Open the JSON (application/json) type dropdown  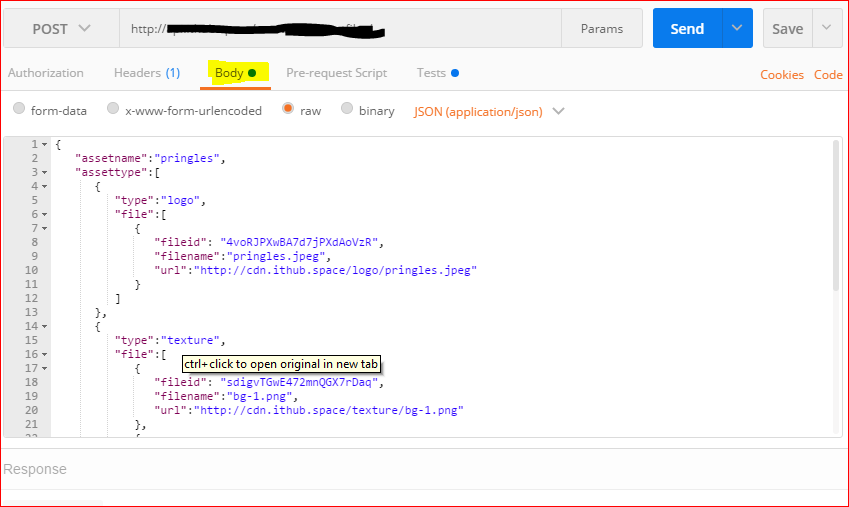click(489, 112)
